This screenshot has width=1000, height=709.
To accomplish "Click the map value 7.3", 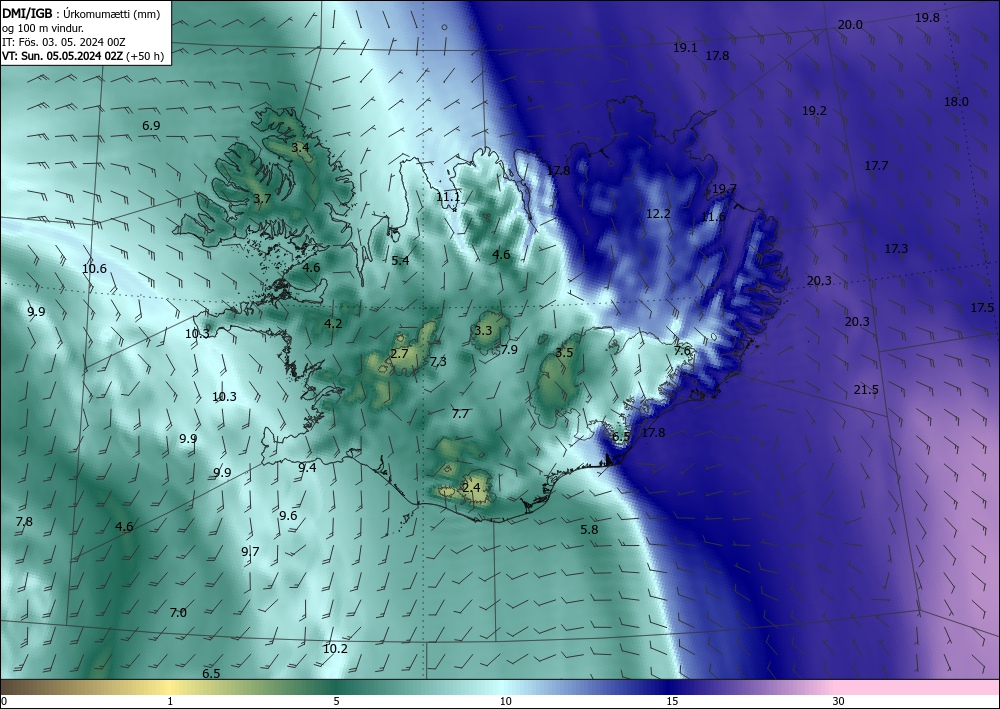I will point(438,362).
